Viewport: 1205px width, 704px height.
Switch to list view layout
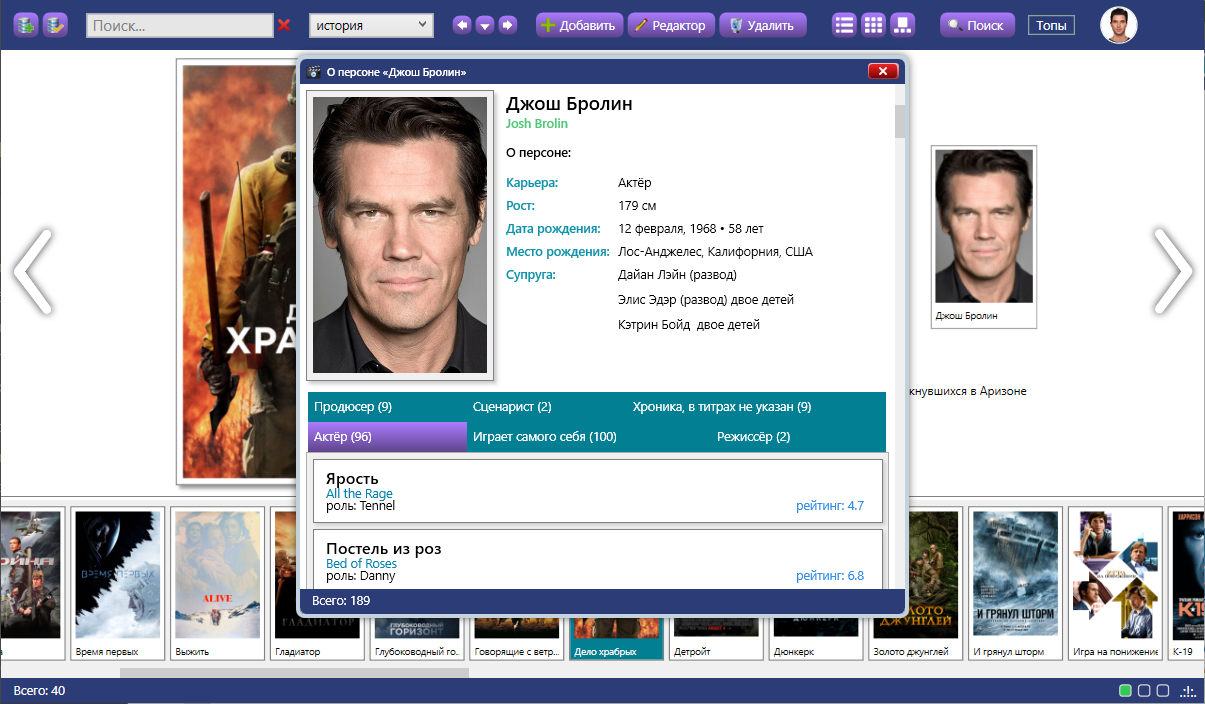click(x=845, y=25)
